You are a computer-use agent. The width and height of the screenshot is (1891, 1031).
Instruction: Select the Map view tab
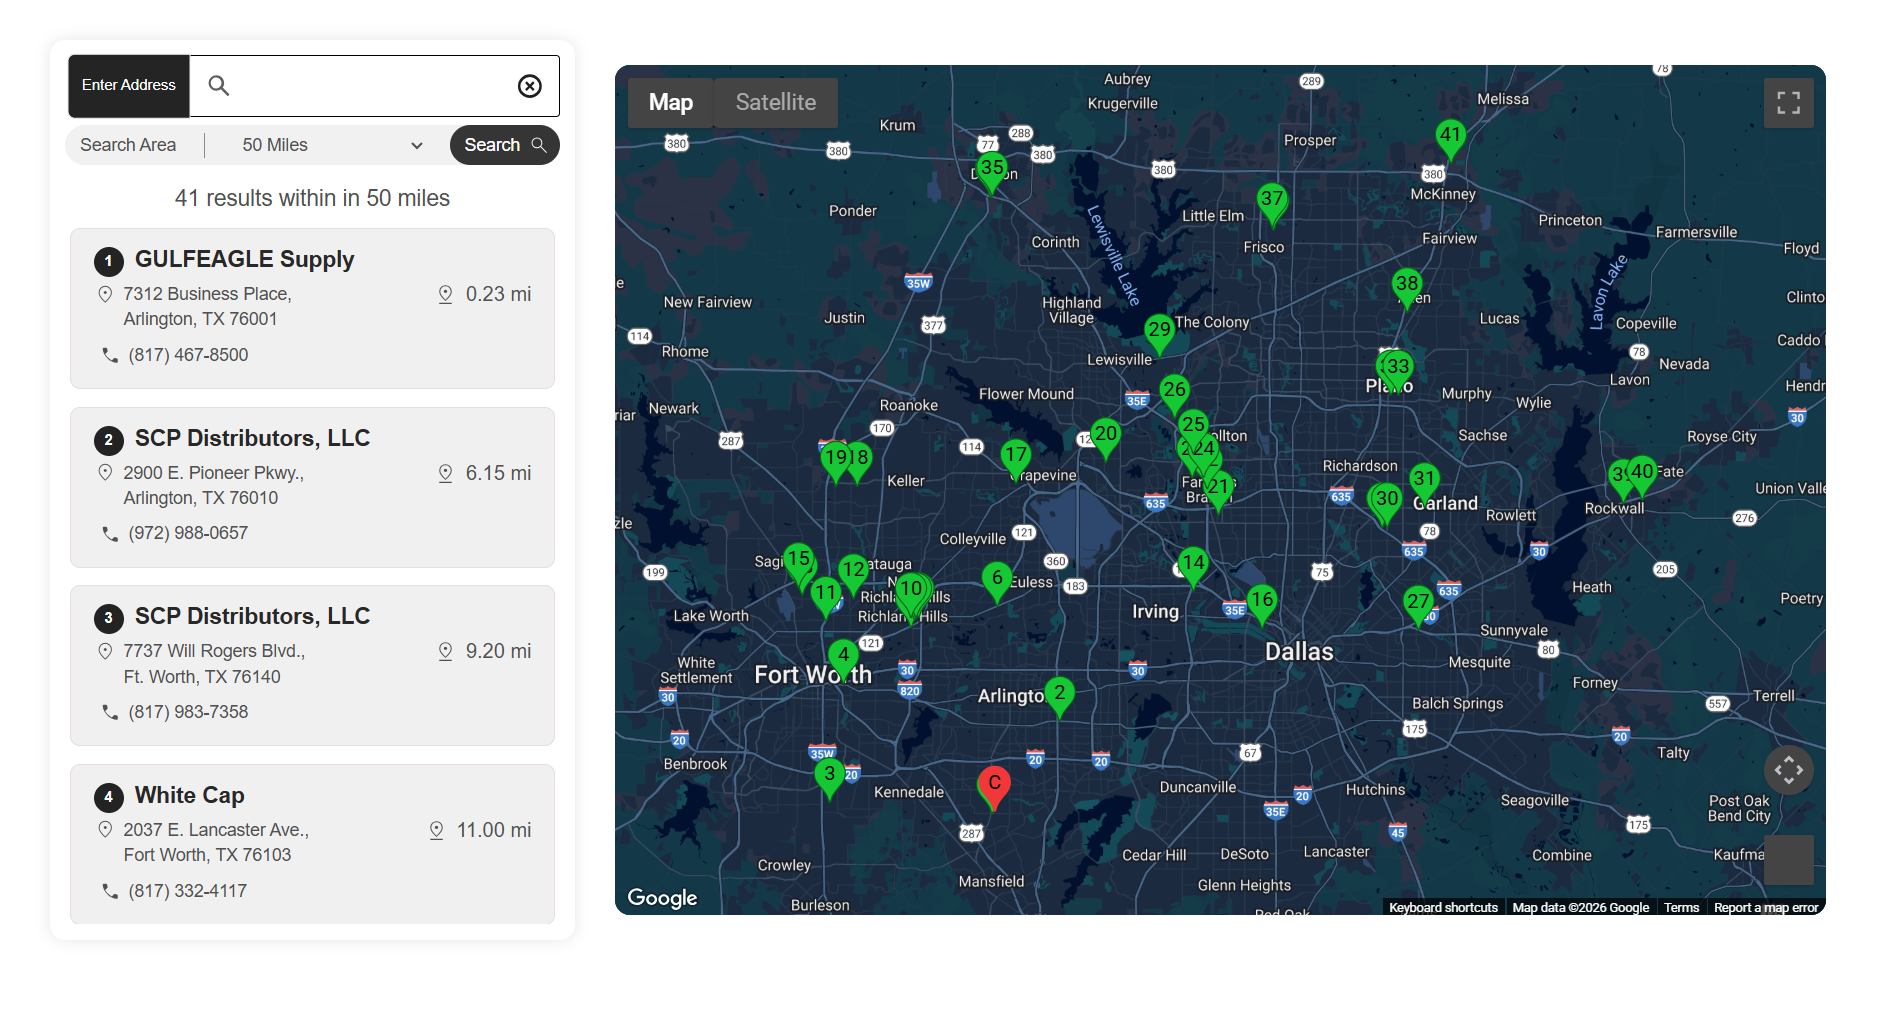tap(670, 103)
